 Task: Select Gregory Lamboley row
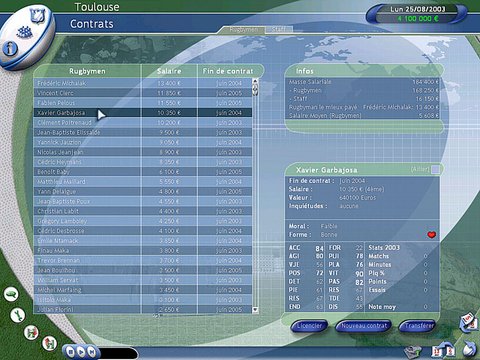point(143,221)
